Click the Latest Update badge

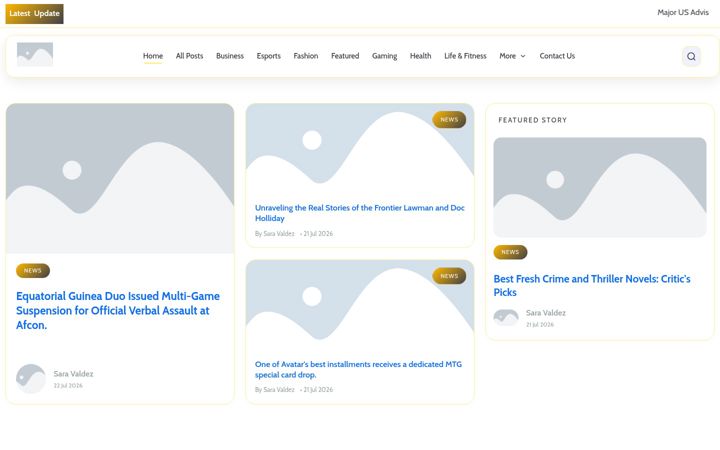click(x=34, y=14)
